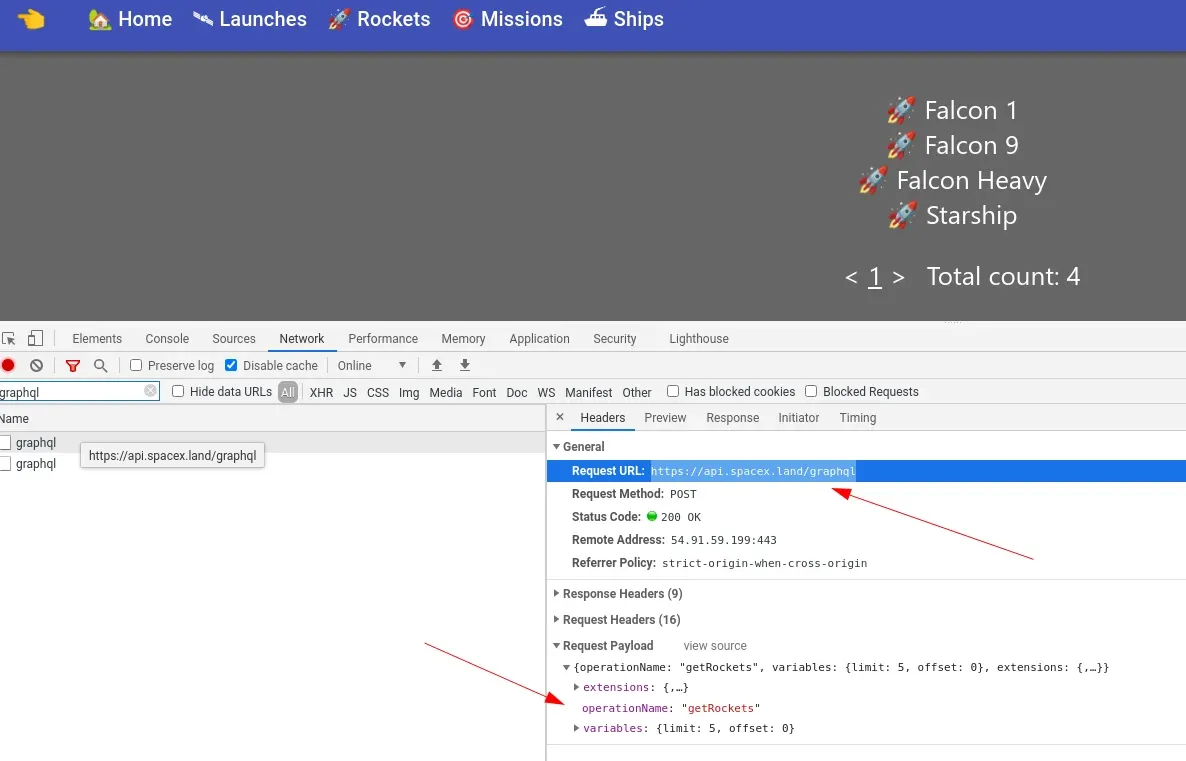The width and height of the screenshot is (1186, 761).
Task: Switch to the Console panel
Action: [x=166, y=338]
